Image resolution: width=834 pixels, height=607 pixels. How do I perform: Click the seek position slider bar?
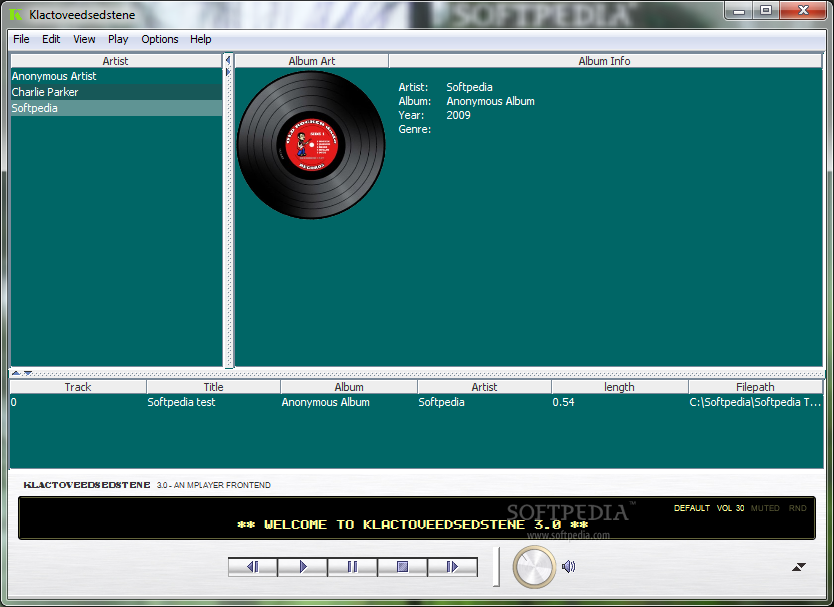(496, 567)
